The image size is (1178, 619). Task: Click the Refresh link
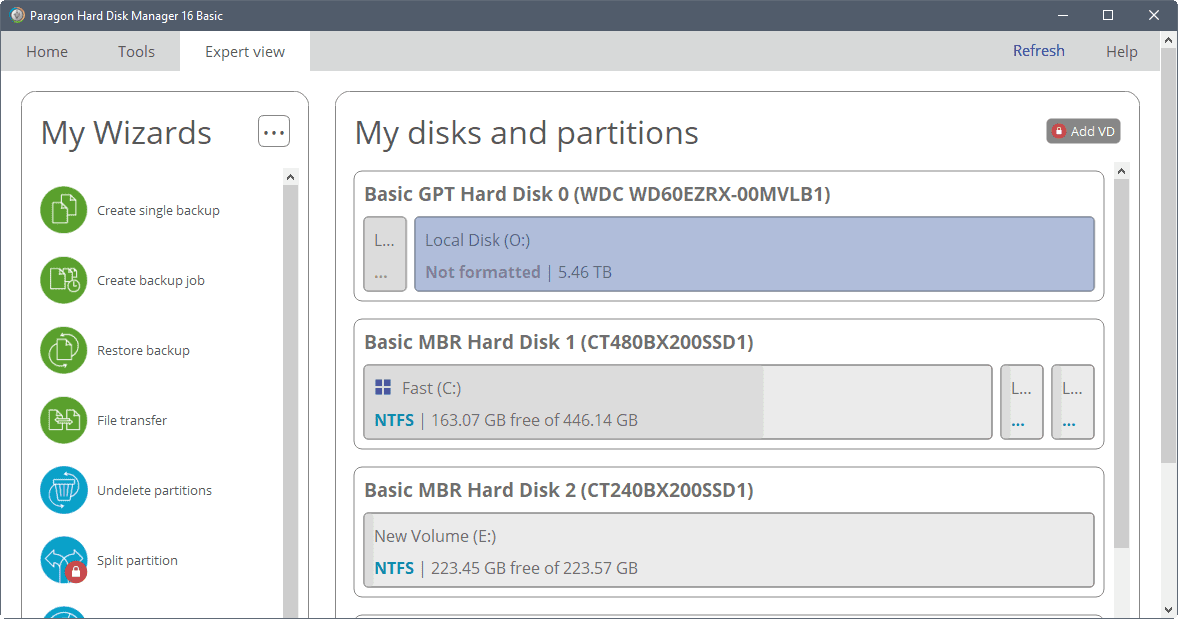pyautogui.click(x=1039, y=50)
